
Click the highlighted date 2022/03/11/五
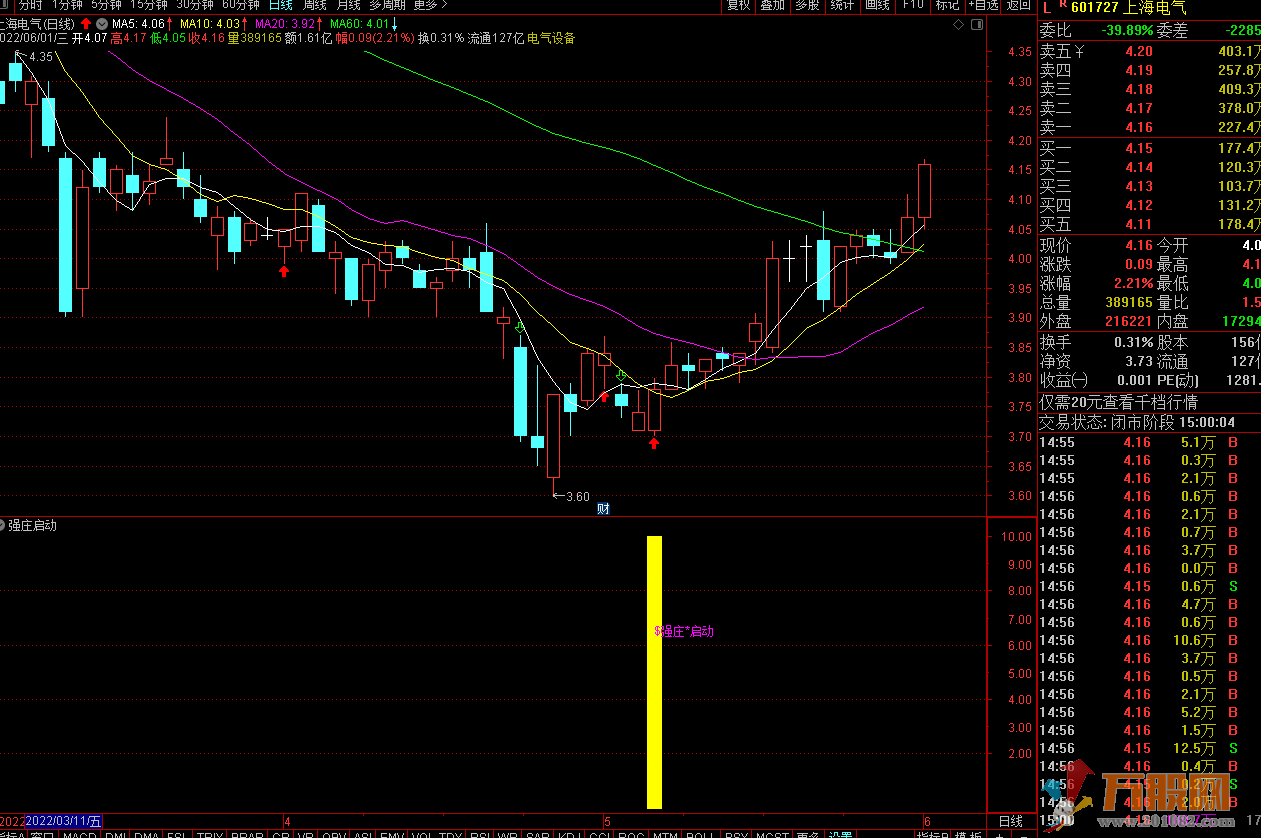pyautogui.click(x=64, y=821)
